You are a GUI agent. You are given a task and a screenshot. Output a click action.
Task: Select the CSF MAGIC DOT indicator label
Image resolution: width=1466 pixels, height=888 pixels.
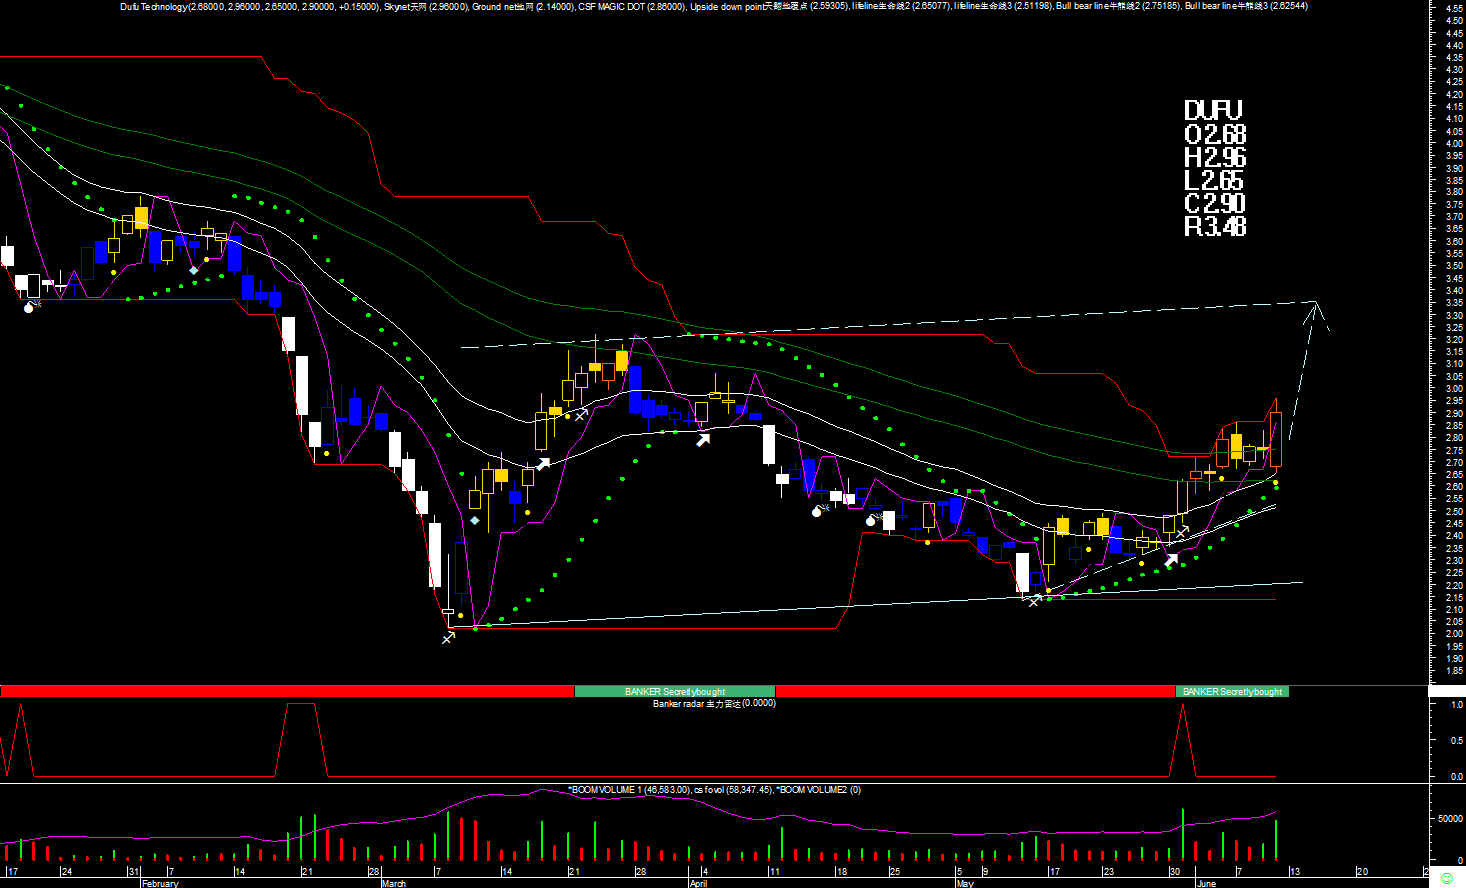point(632,6)
